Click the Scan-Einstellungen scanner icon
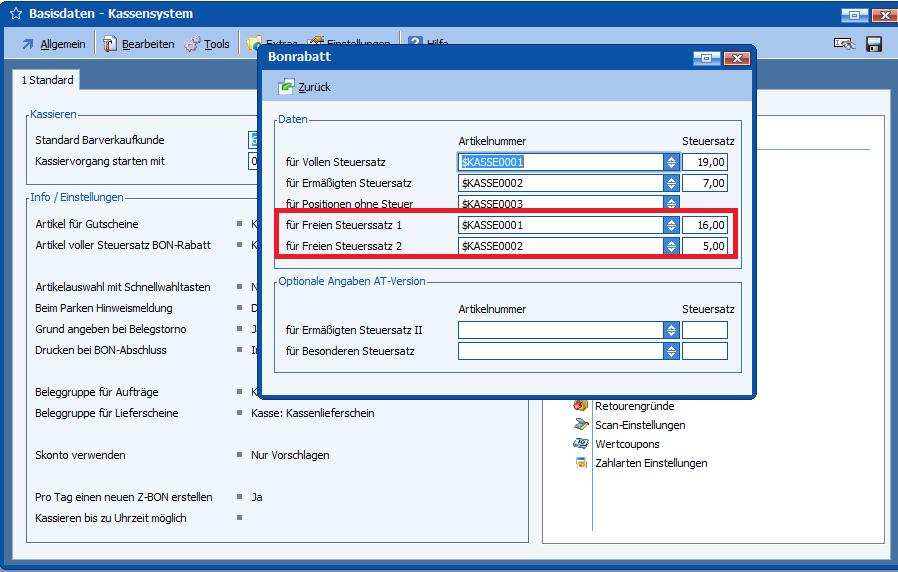Viewport: 898px width, 572px height. point(580,425)
